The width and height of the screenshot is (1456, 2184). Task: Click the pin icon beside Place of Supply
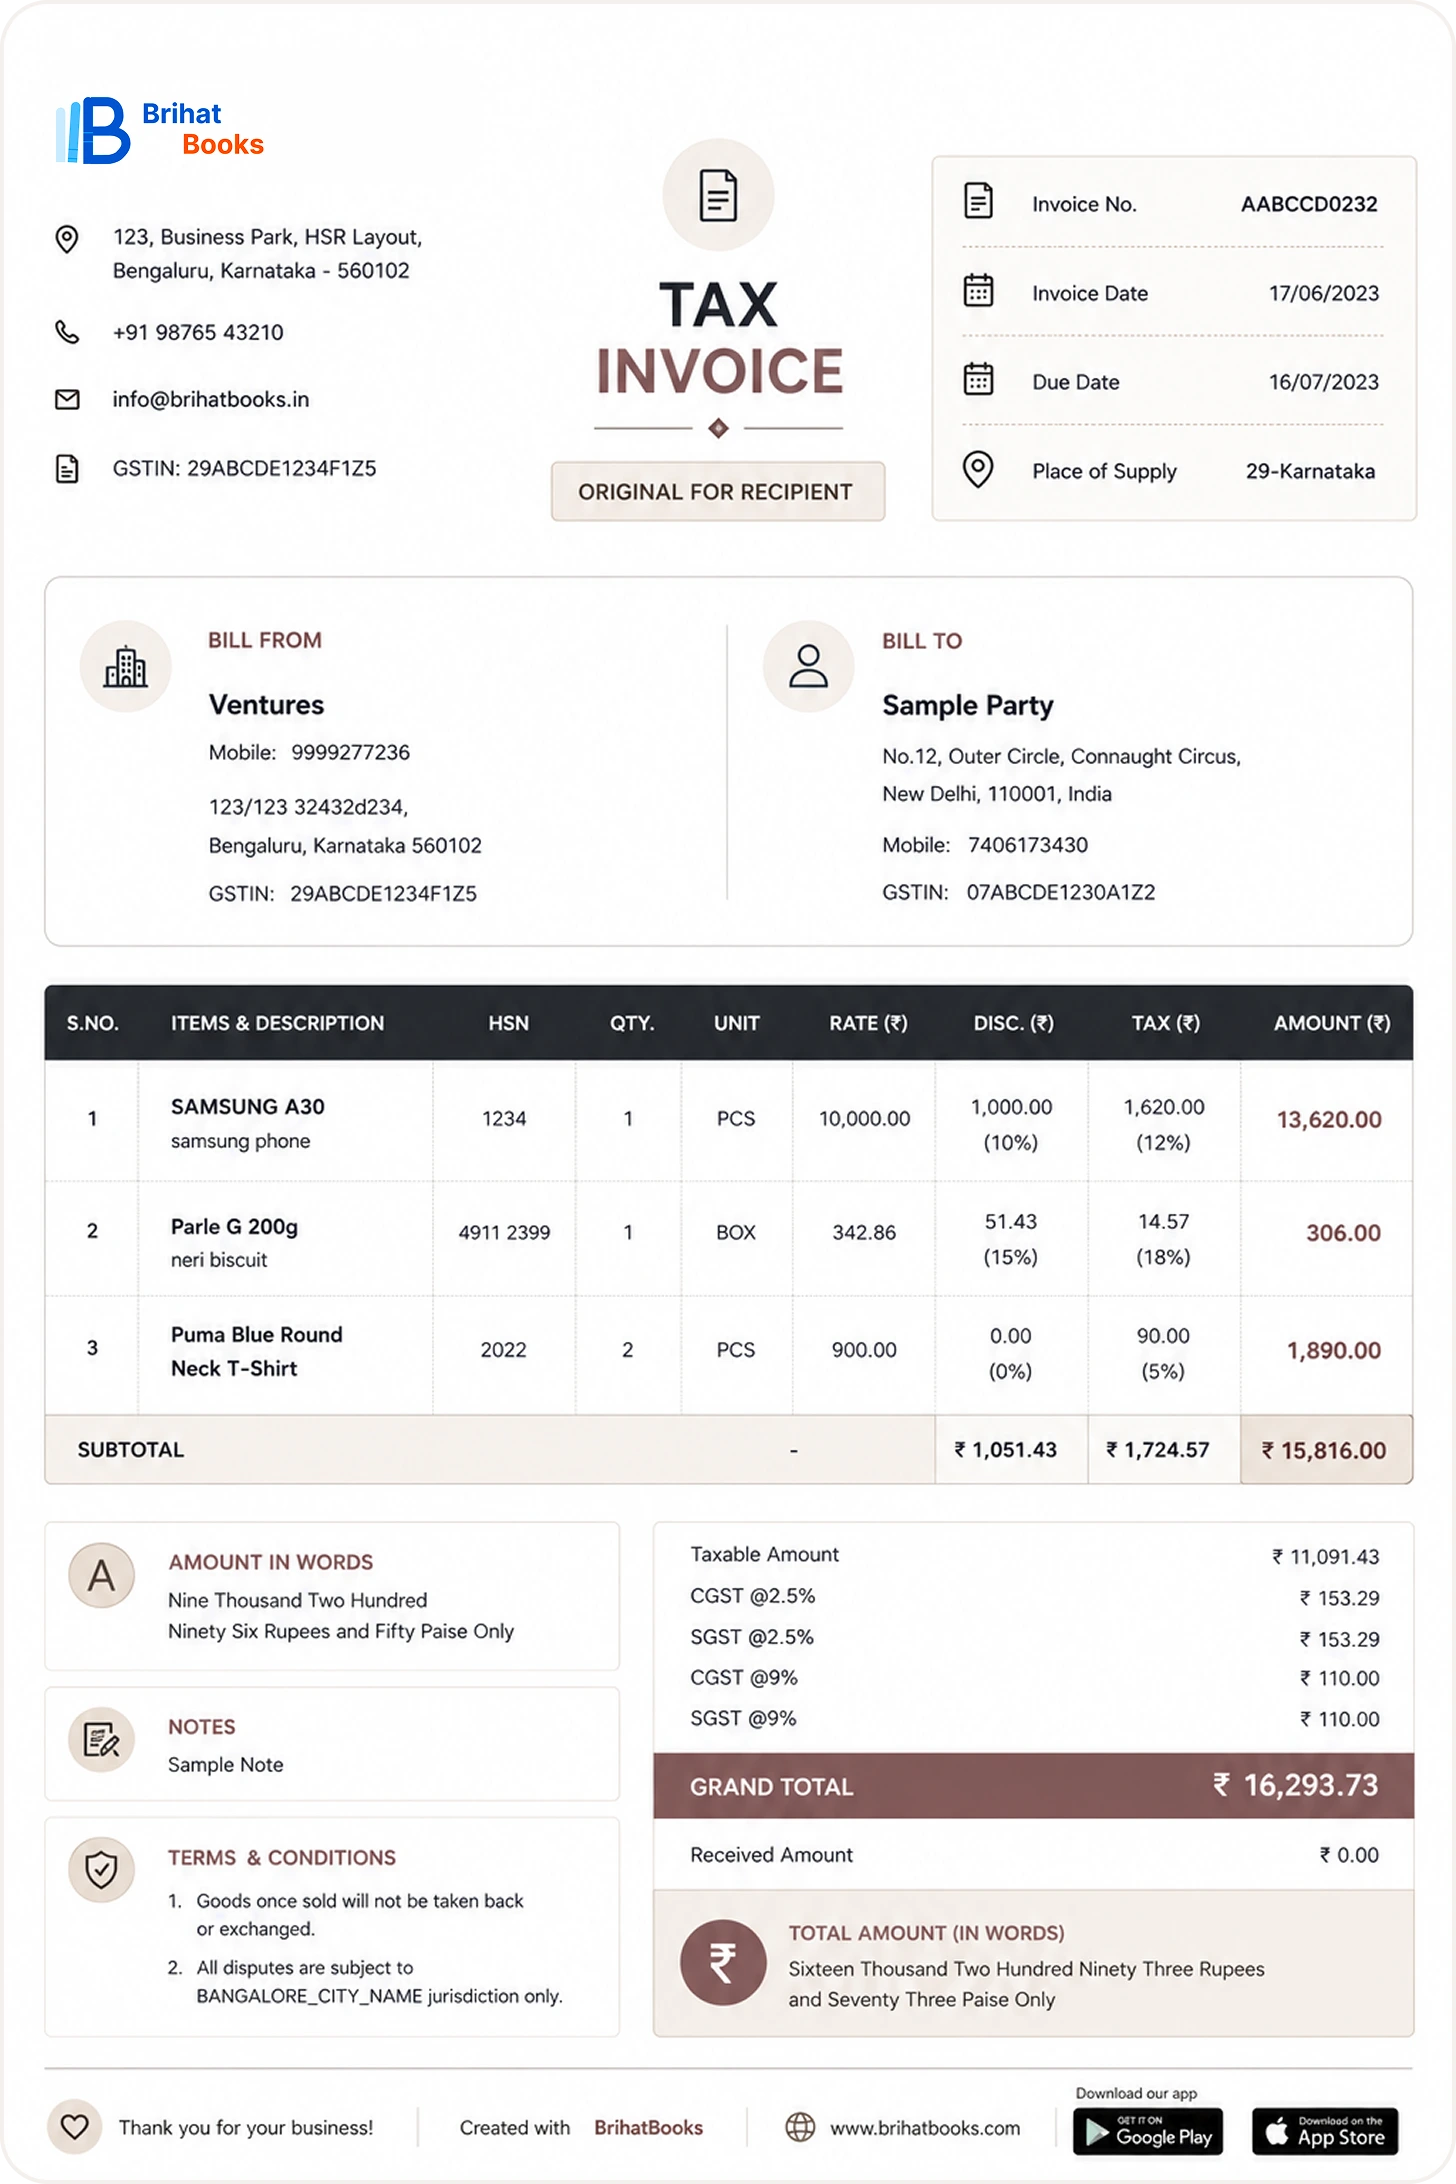(978, 469)
